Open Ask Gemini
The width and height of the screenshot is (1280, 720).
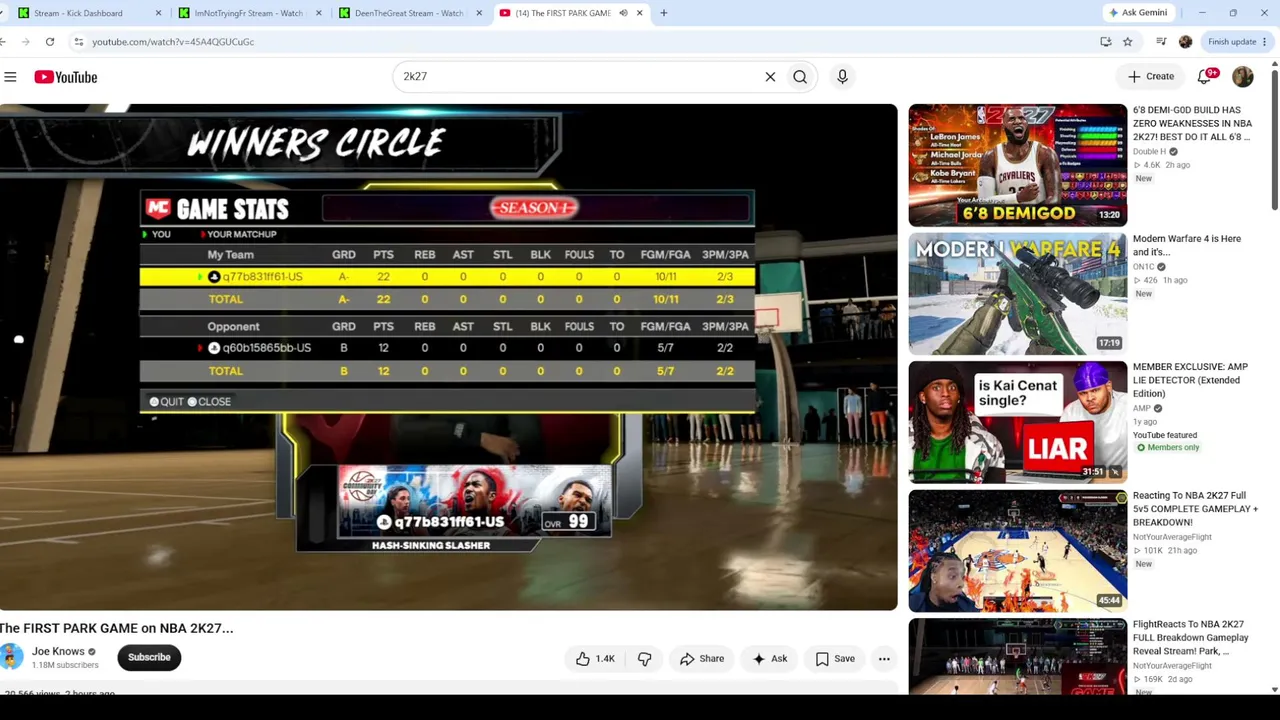pyautogui.click(x=1138, y=13)
